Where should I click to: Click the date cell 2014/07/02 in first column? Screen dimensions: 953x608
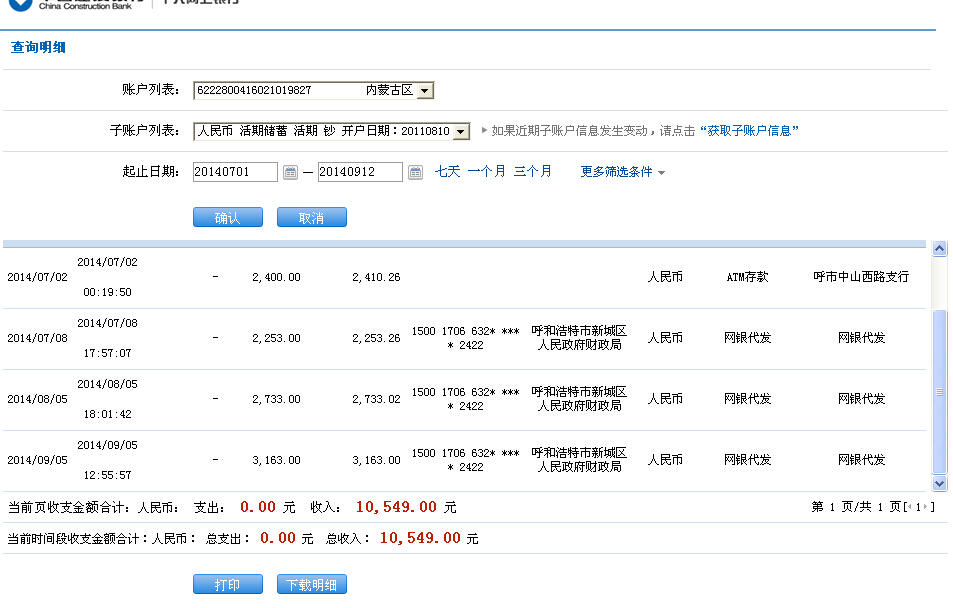(x=38, y=277)
